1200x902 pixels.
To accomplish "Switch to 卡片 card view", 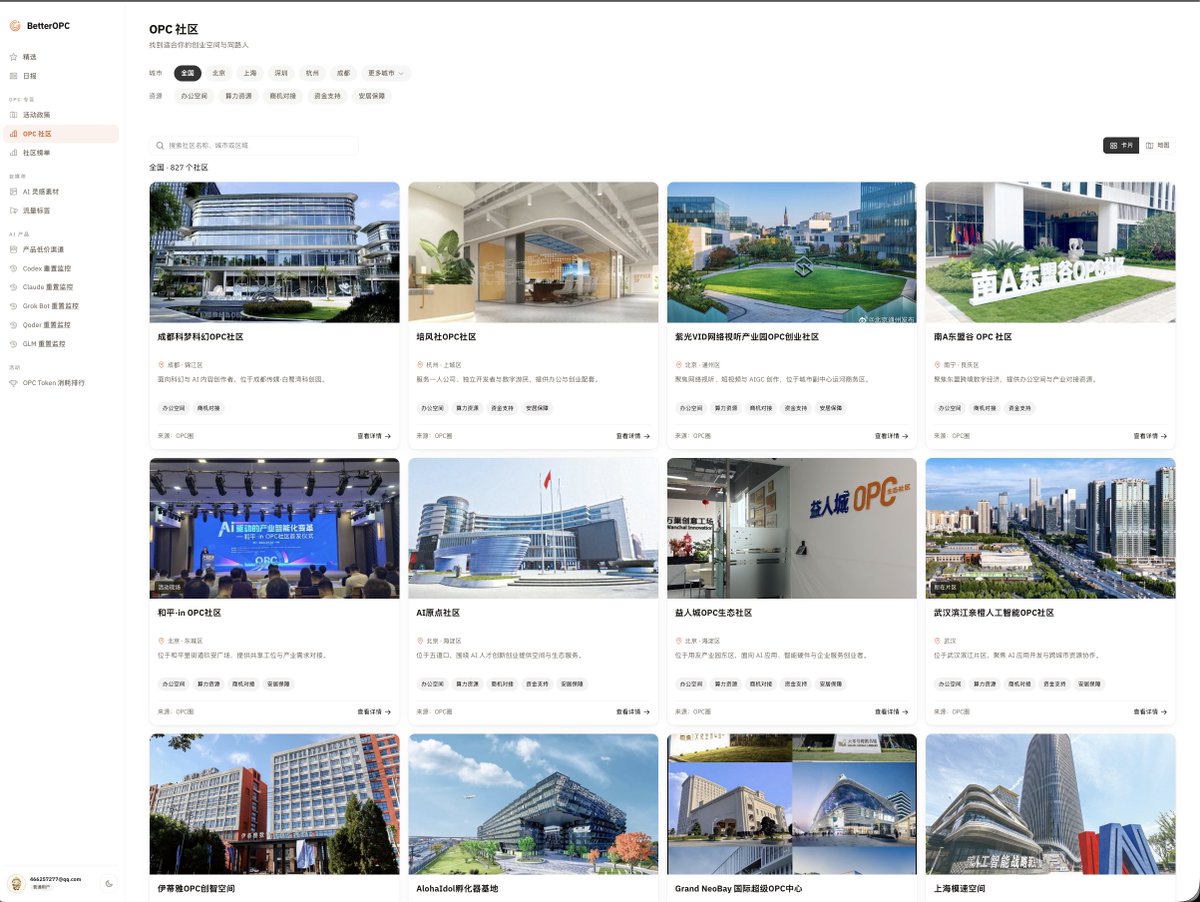I will tap(1121, 145).
